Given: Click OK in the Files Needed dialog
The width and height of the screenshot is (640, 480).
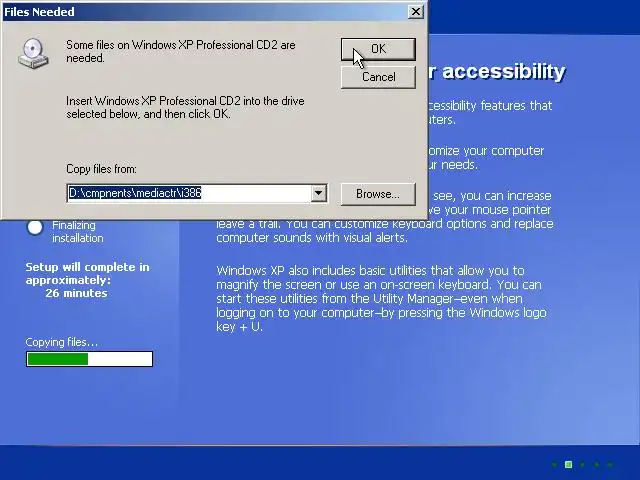Looking at the screenshot, I should click(378, 49).
